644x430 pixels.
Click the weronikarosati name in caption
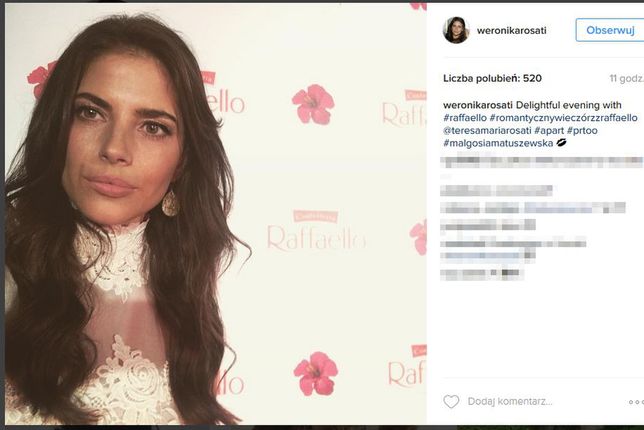click(x=478, y=105)
